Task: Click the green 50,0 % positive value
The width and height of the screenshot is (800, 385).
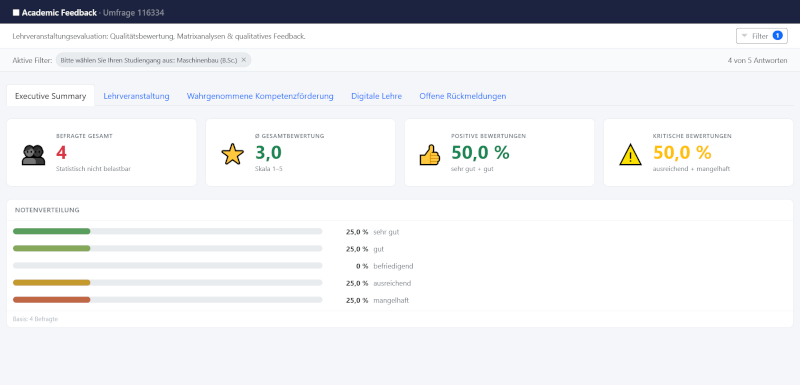Action: pos(480,152)
